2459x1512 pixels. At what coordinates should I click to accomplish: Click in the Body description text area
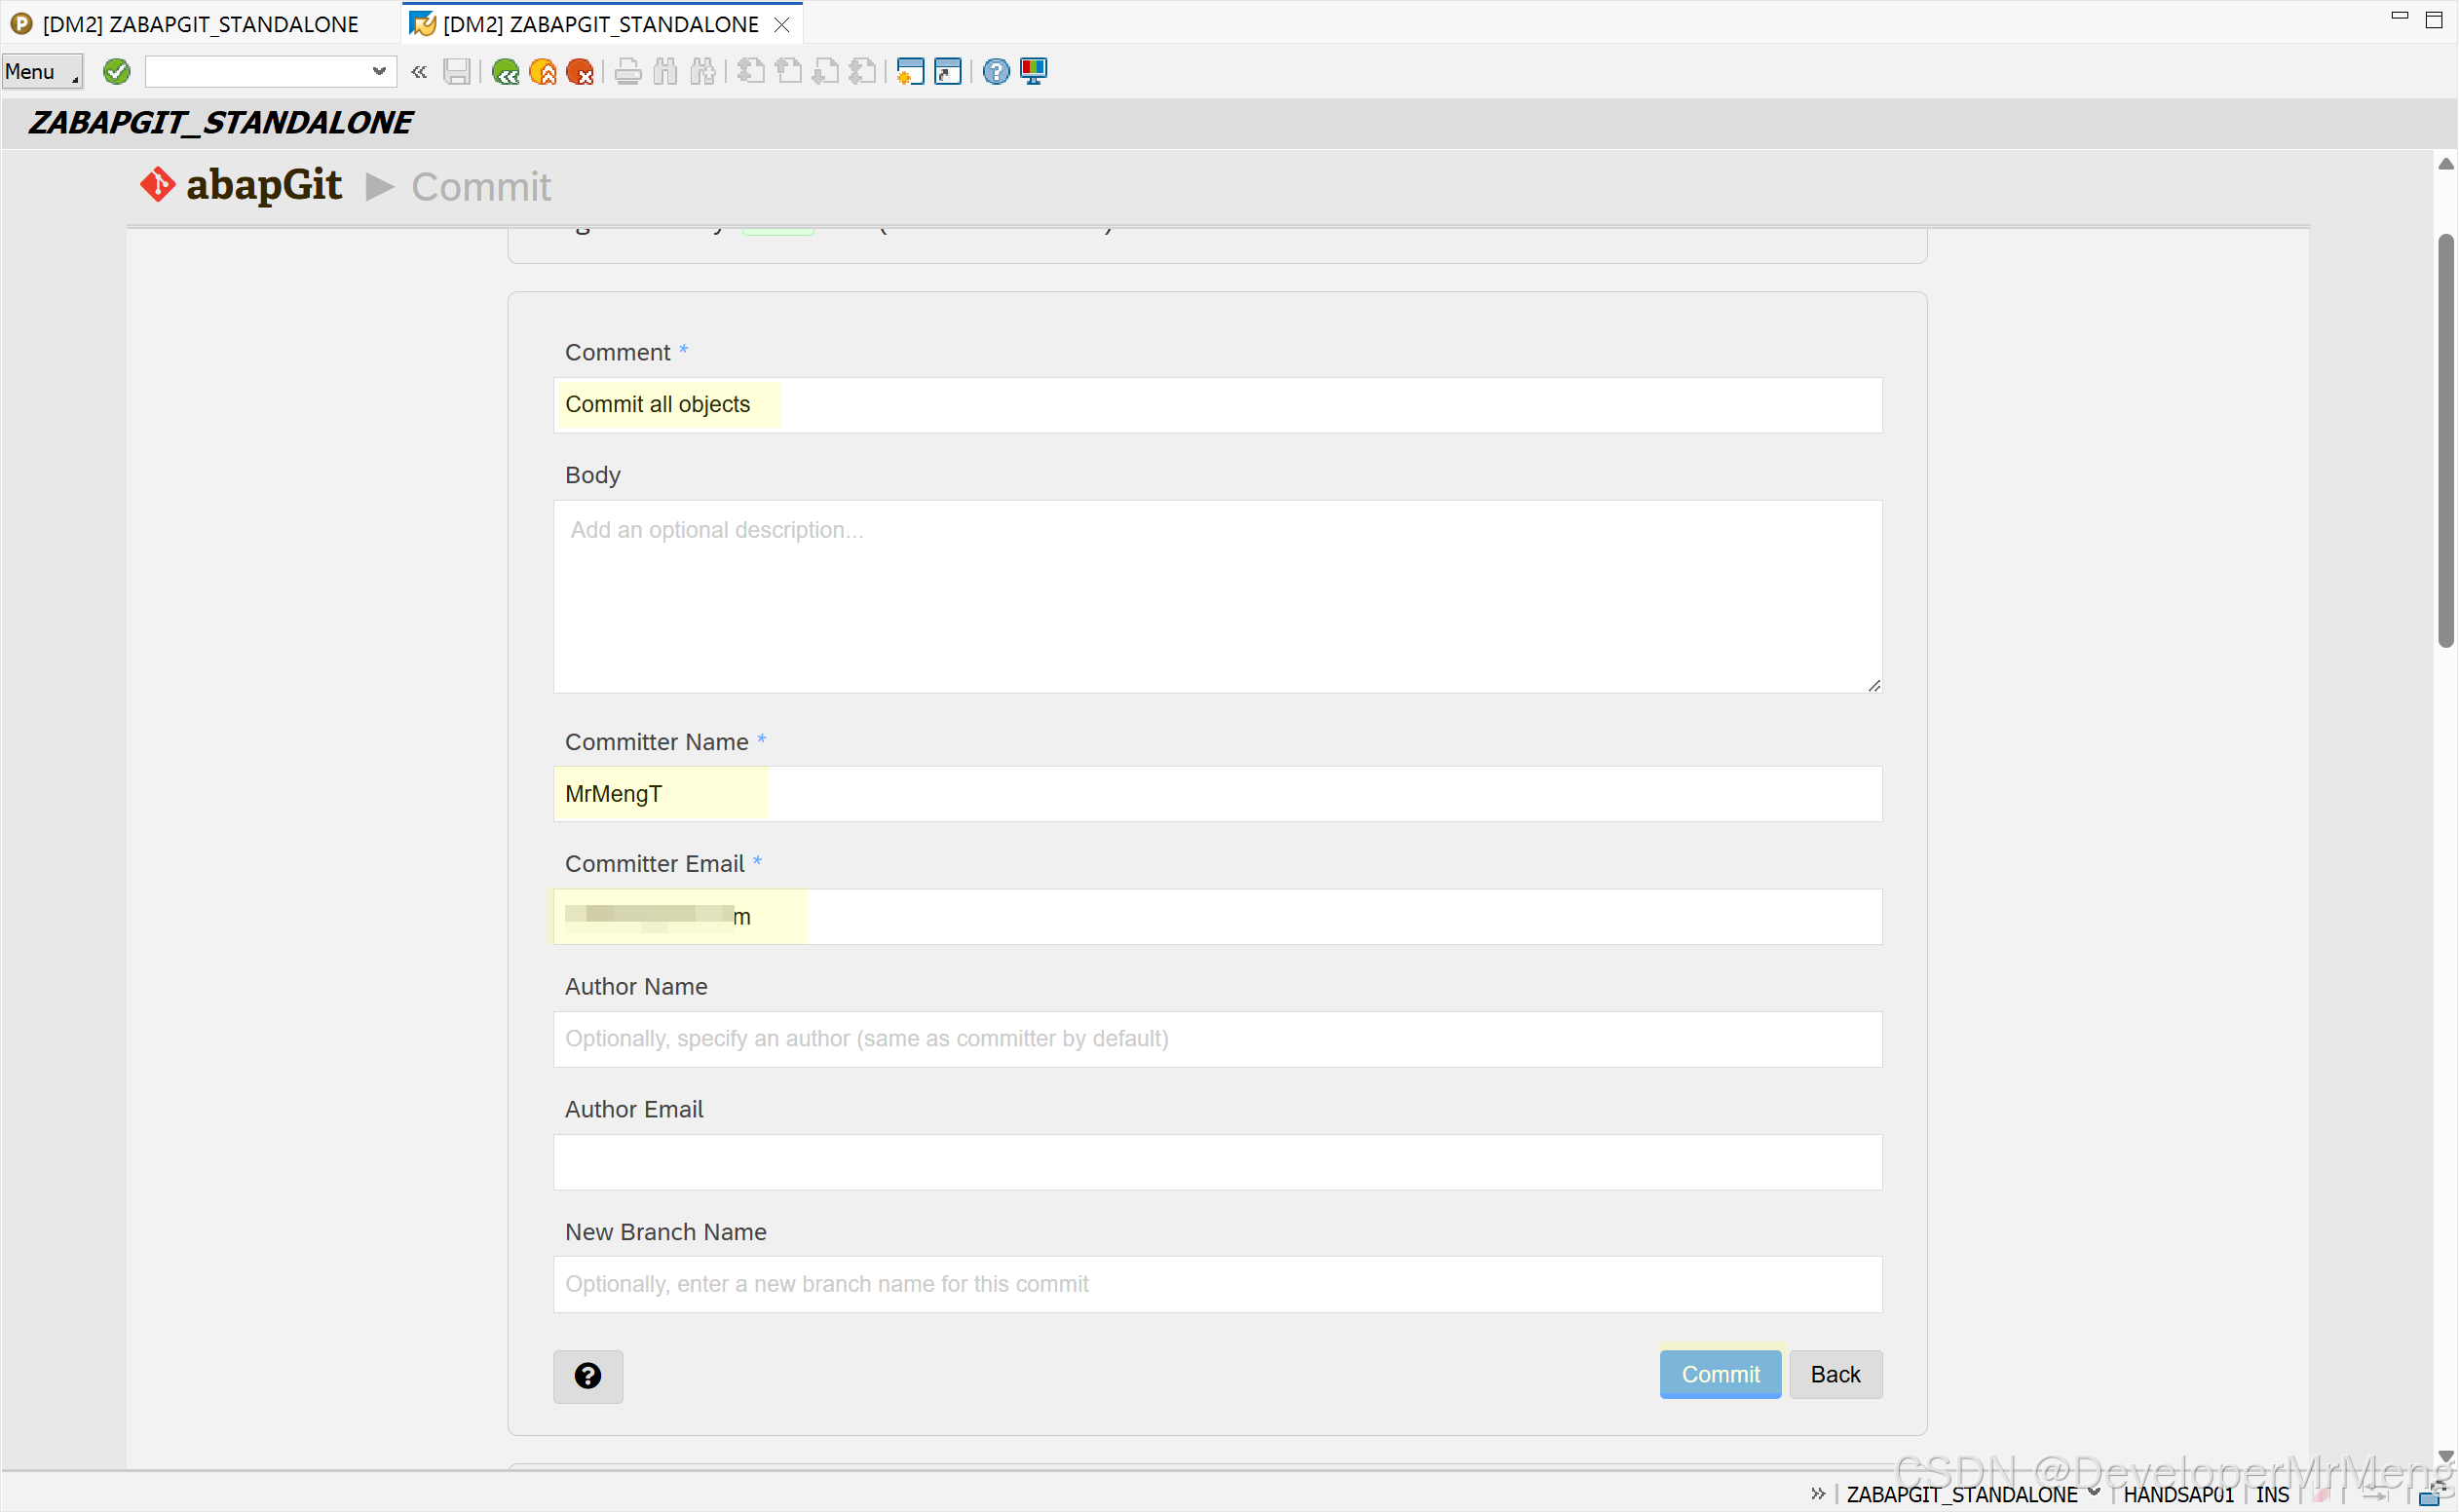point(1217,596)
